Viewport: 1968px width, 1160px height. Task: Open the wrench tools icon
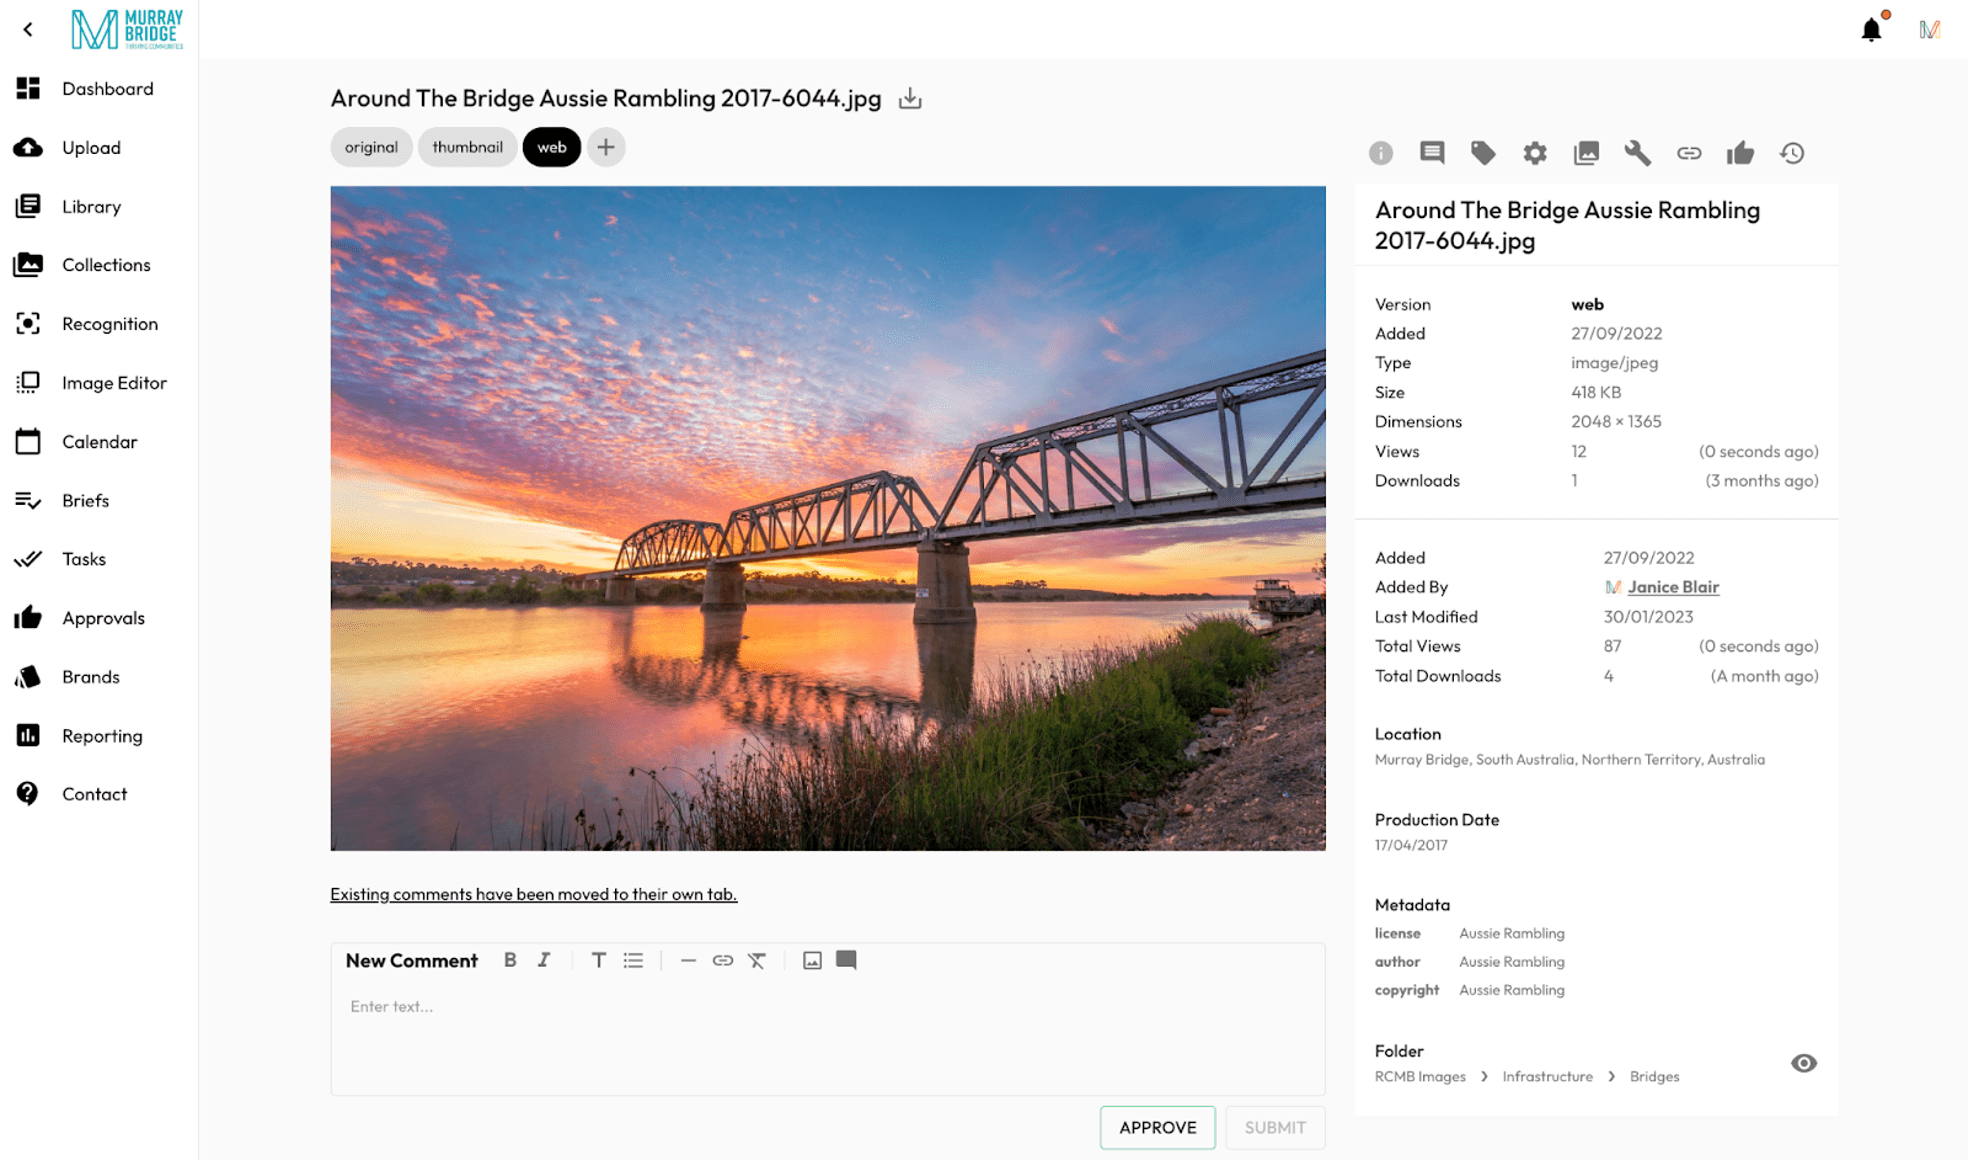1638,153
